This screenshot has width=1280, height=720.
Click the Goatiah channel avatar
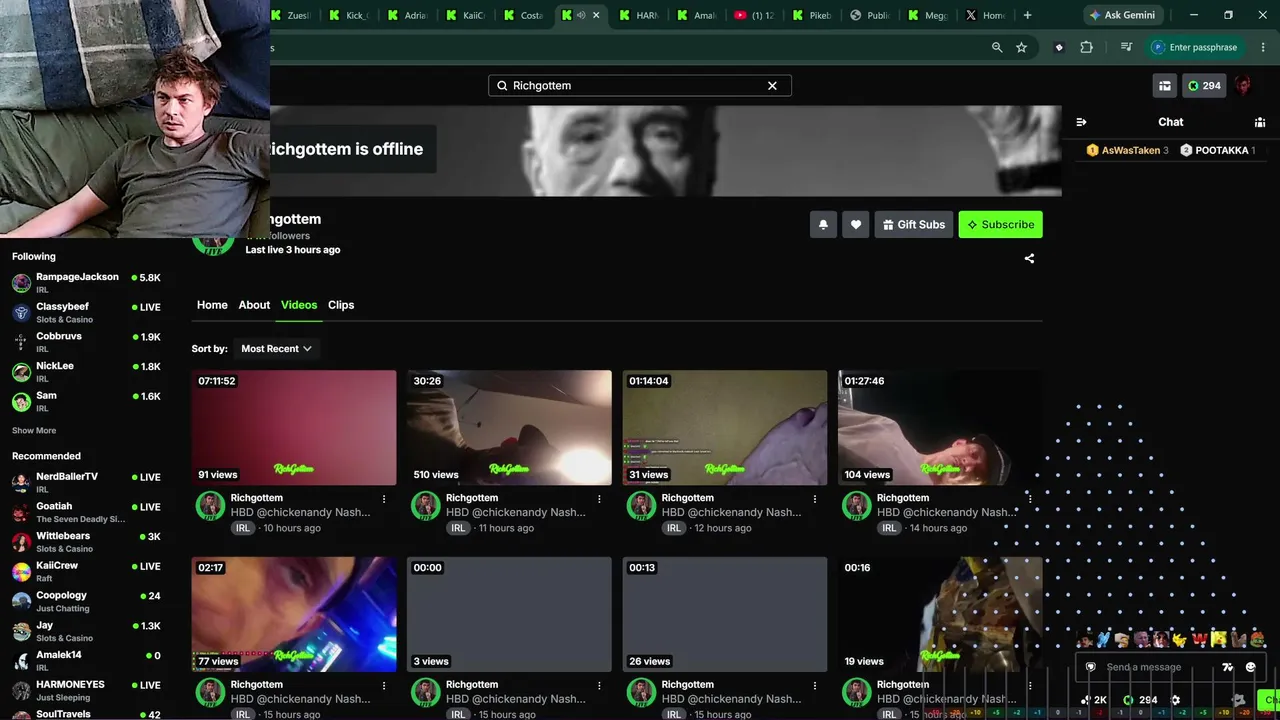(21, 513)
